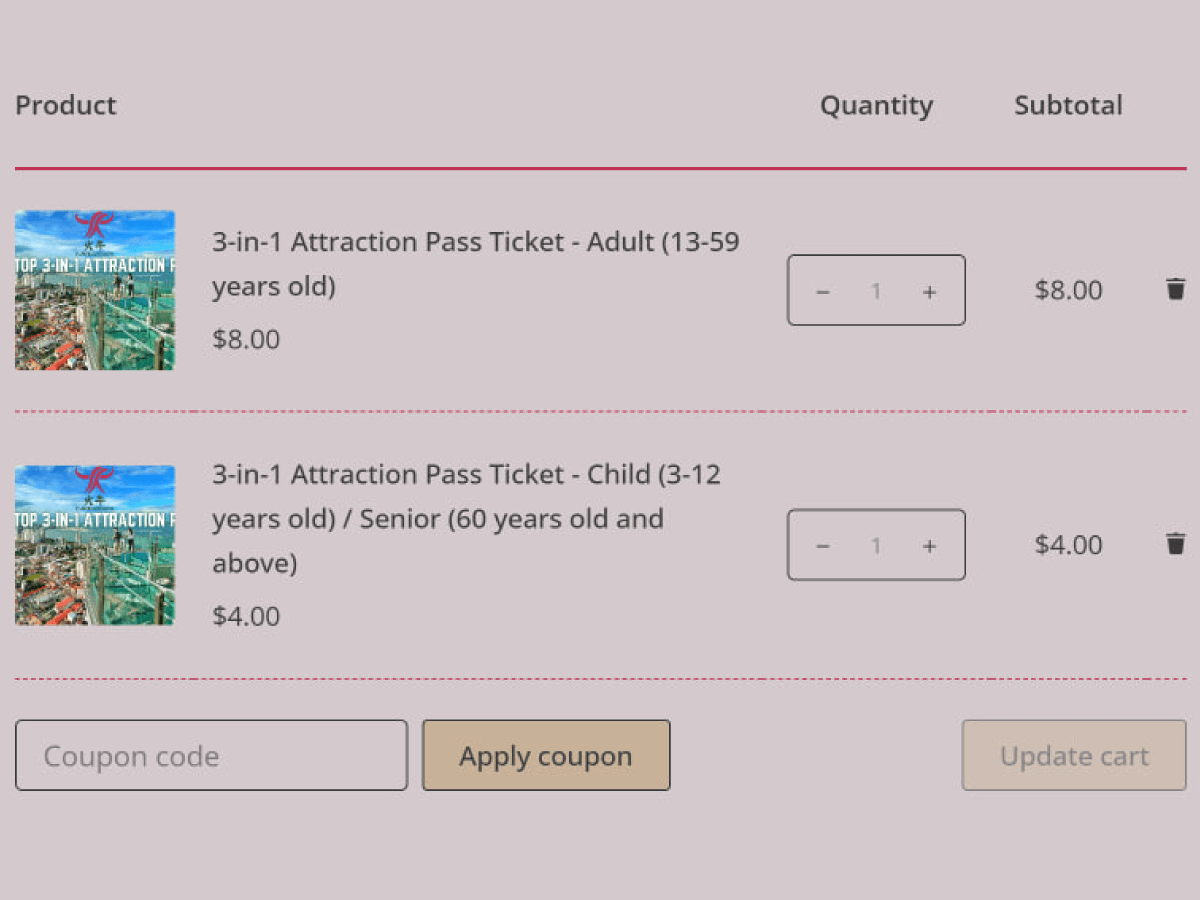Image resolution: width=1200 pixels, height=900 pixels.
Task: Decrease Adult ticket quantity with minus
Action: coord(823,291)
